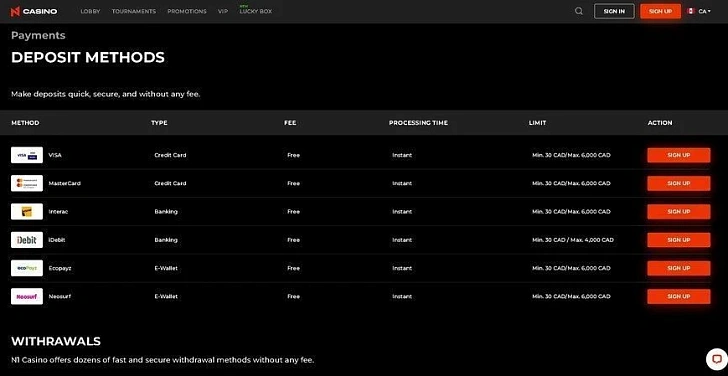Click the ecoPayz payment logo
This screenshot has width=728, height=376.
27,268
